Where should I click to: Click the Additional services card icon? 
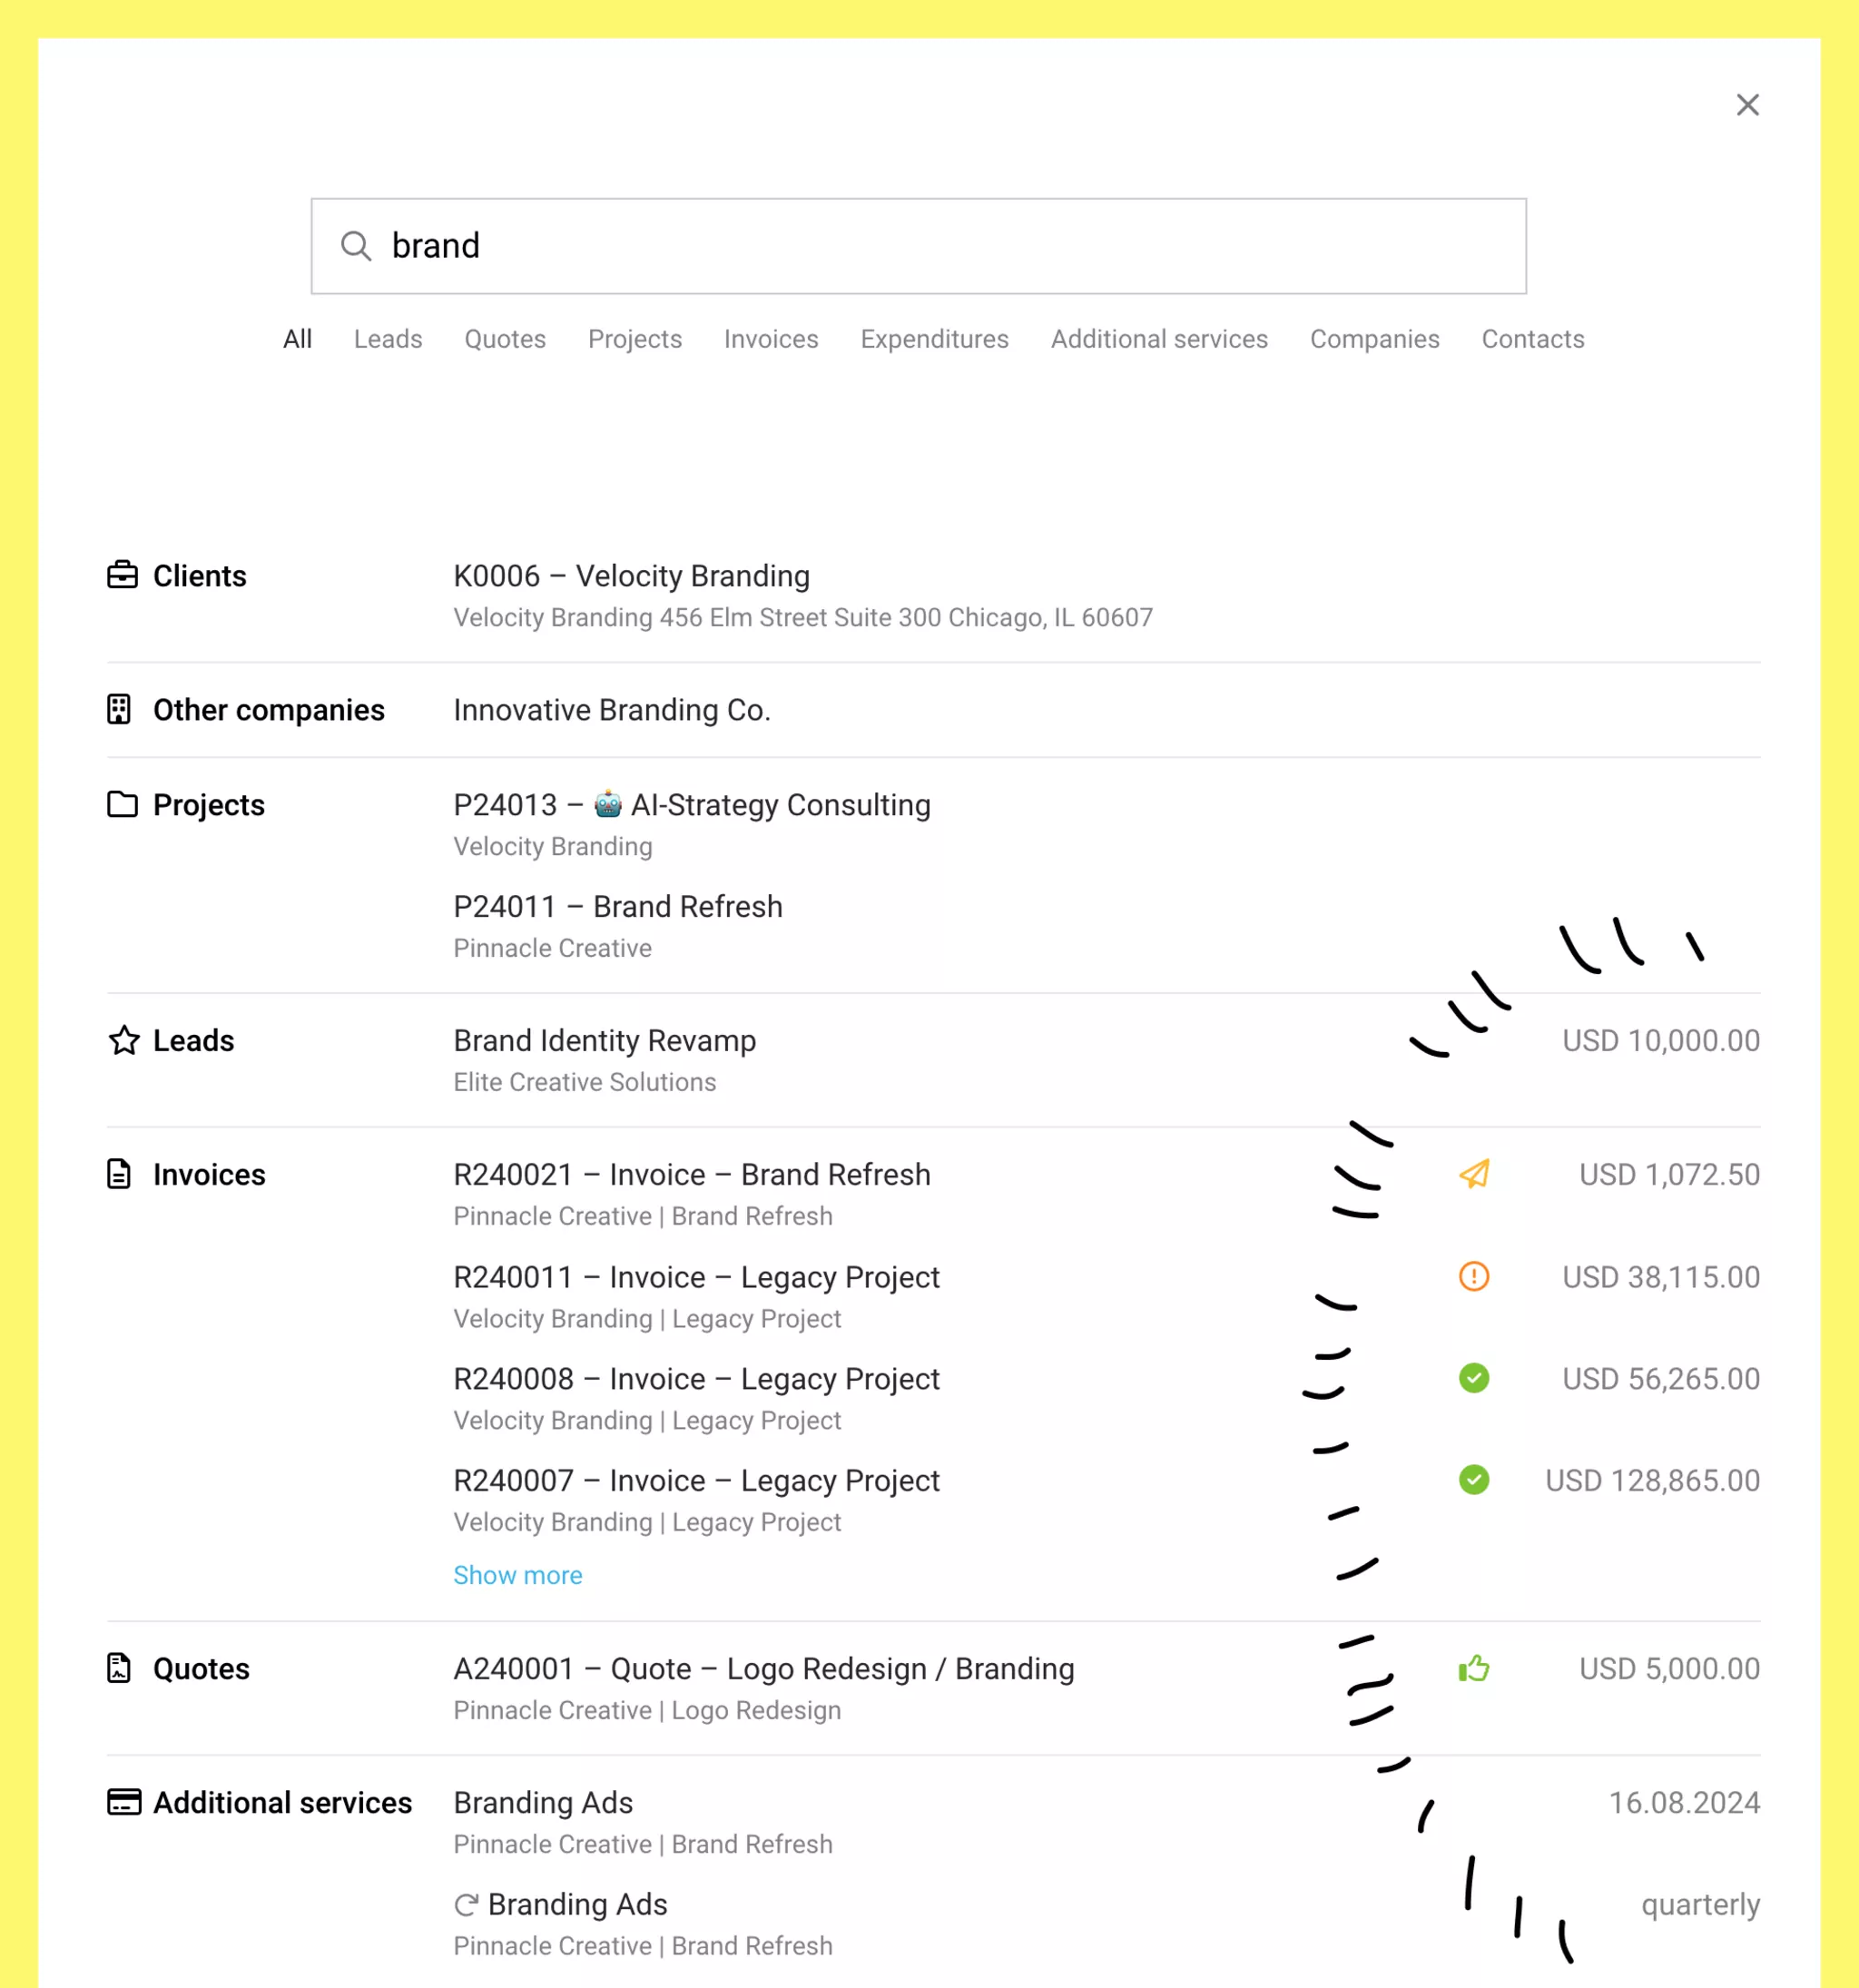click(124, 1802)
